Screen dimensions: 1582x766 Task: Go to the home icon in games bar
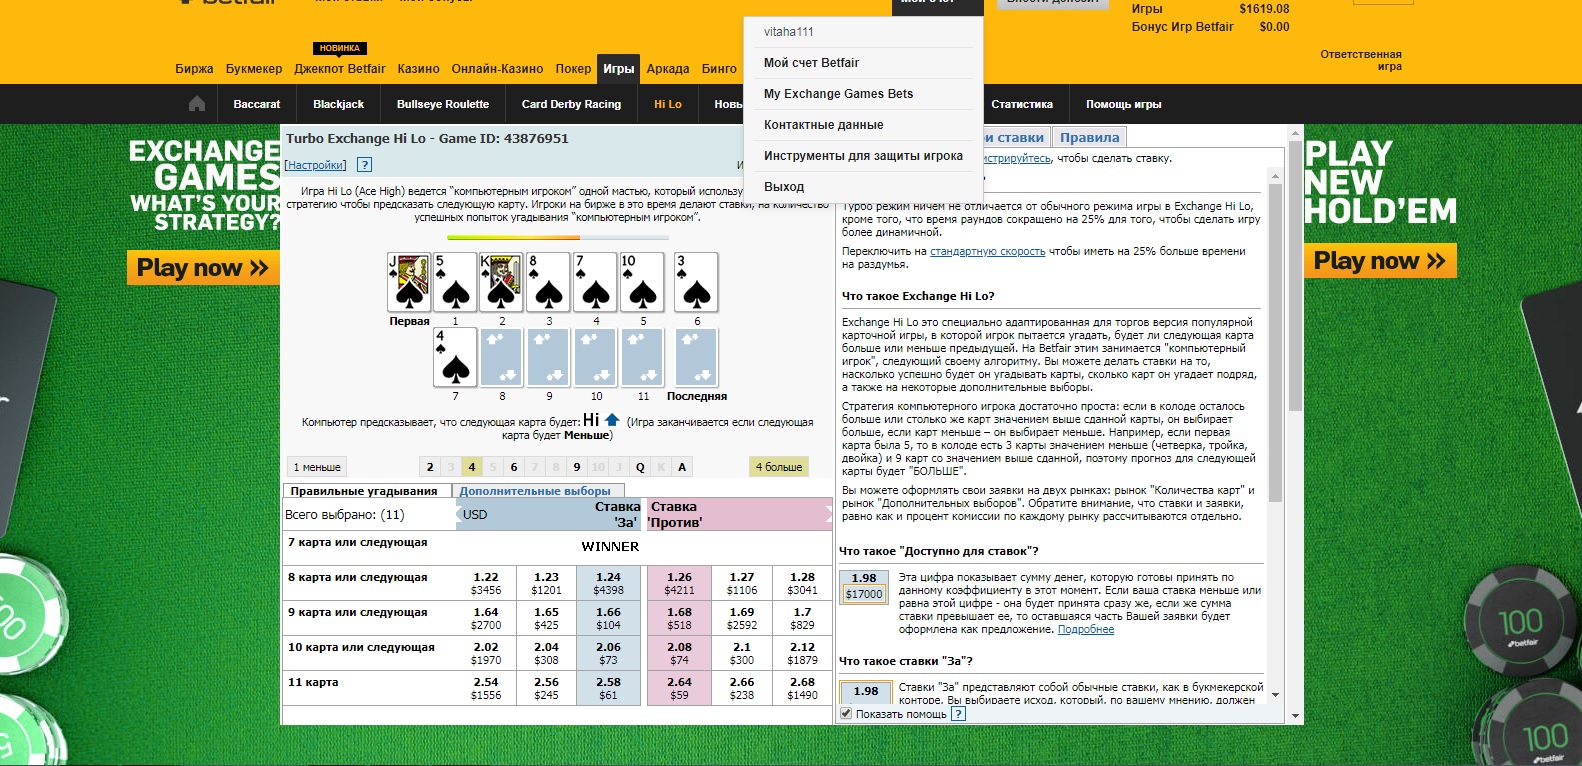197,104
